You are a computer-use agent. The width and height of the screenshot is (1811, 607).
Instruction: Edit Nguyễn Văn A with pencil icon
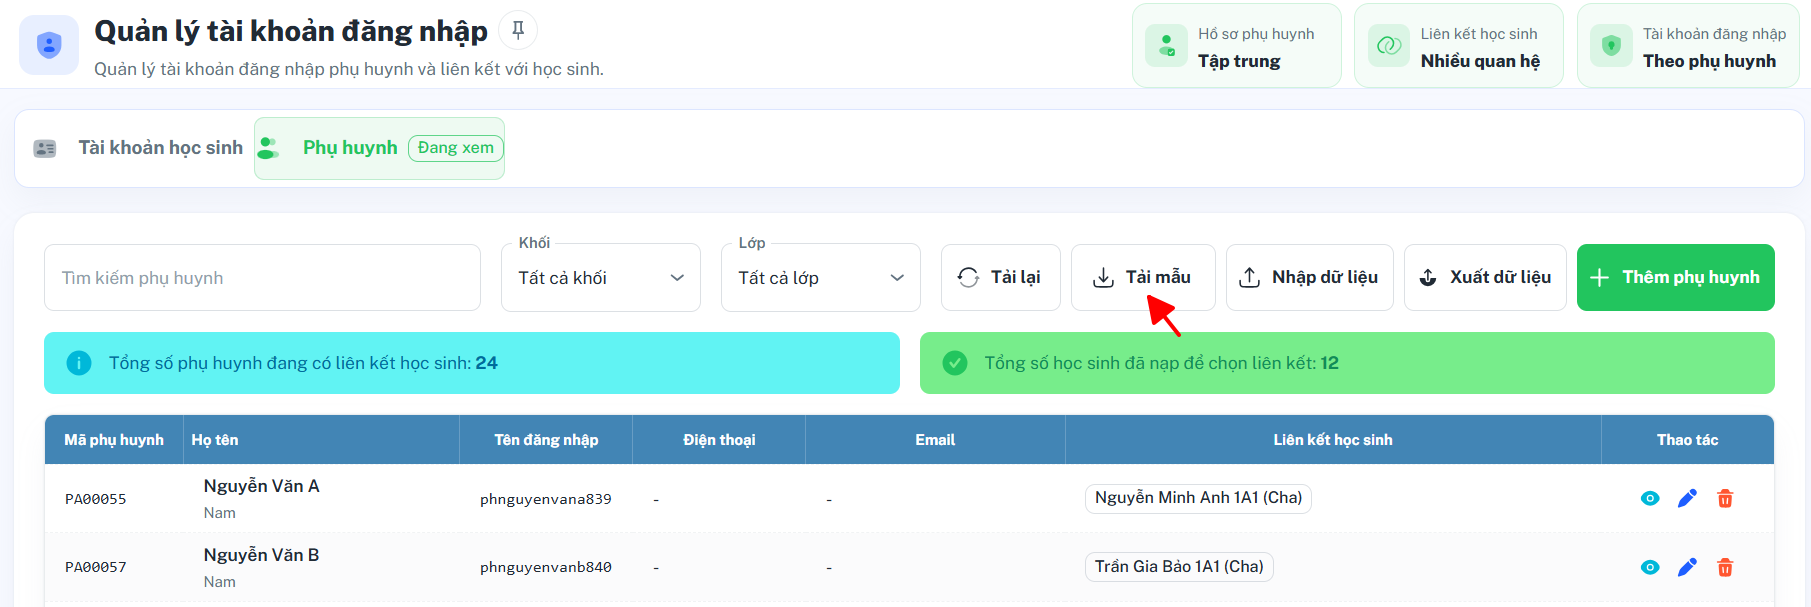[x=1687, y=498]
